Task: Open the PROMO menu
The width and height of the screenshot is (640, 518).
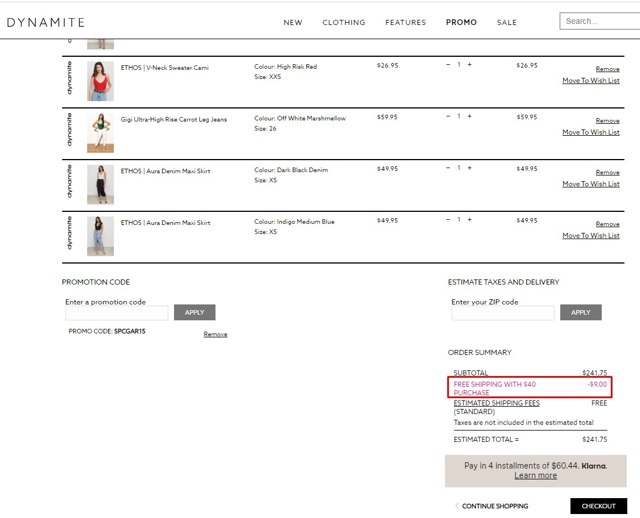Action: 461,22
